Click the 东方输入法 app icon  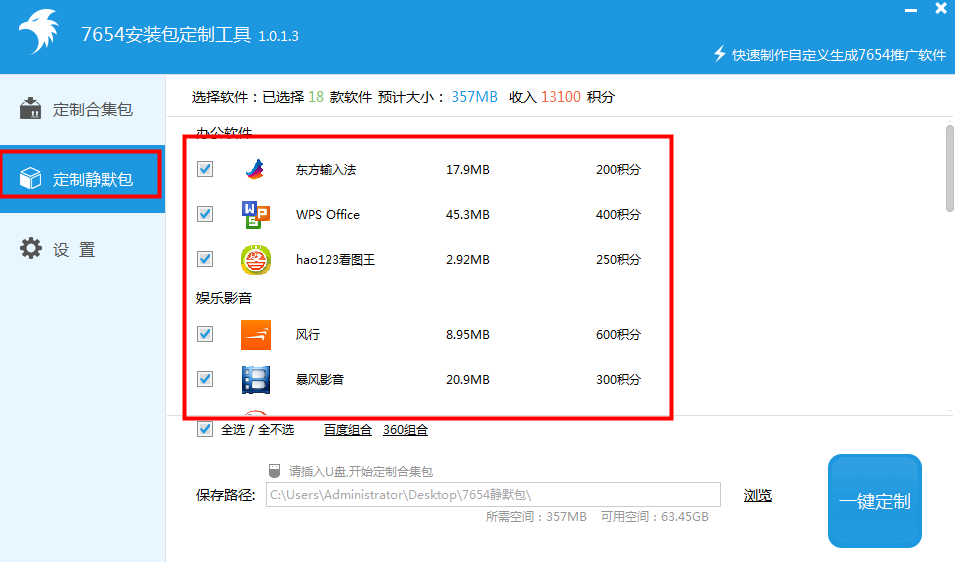click(256, 169)
